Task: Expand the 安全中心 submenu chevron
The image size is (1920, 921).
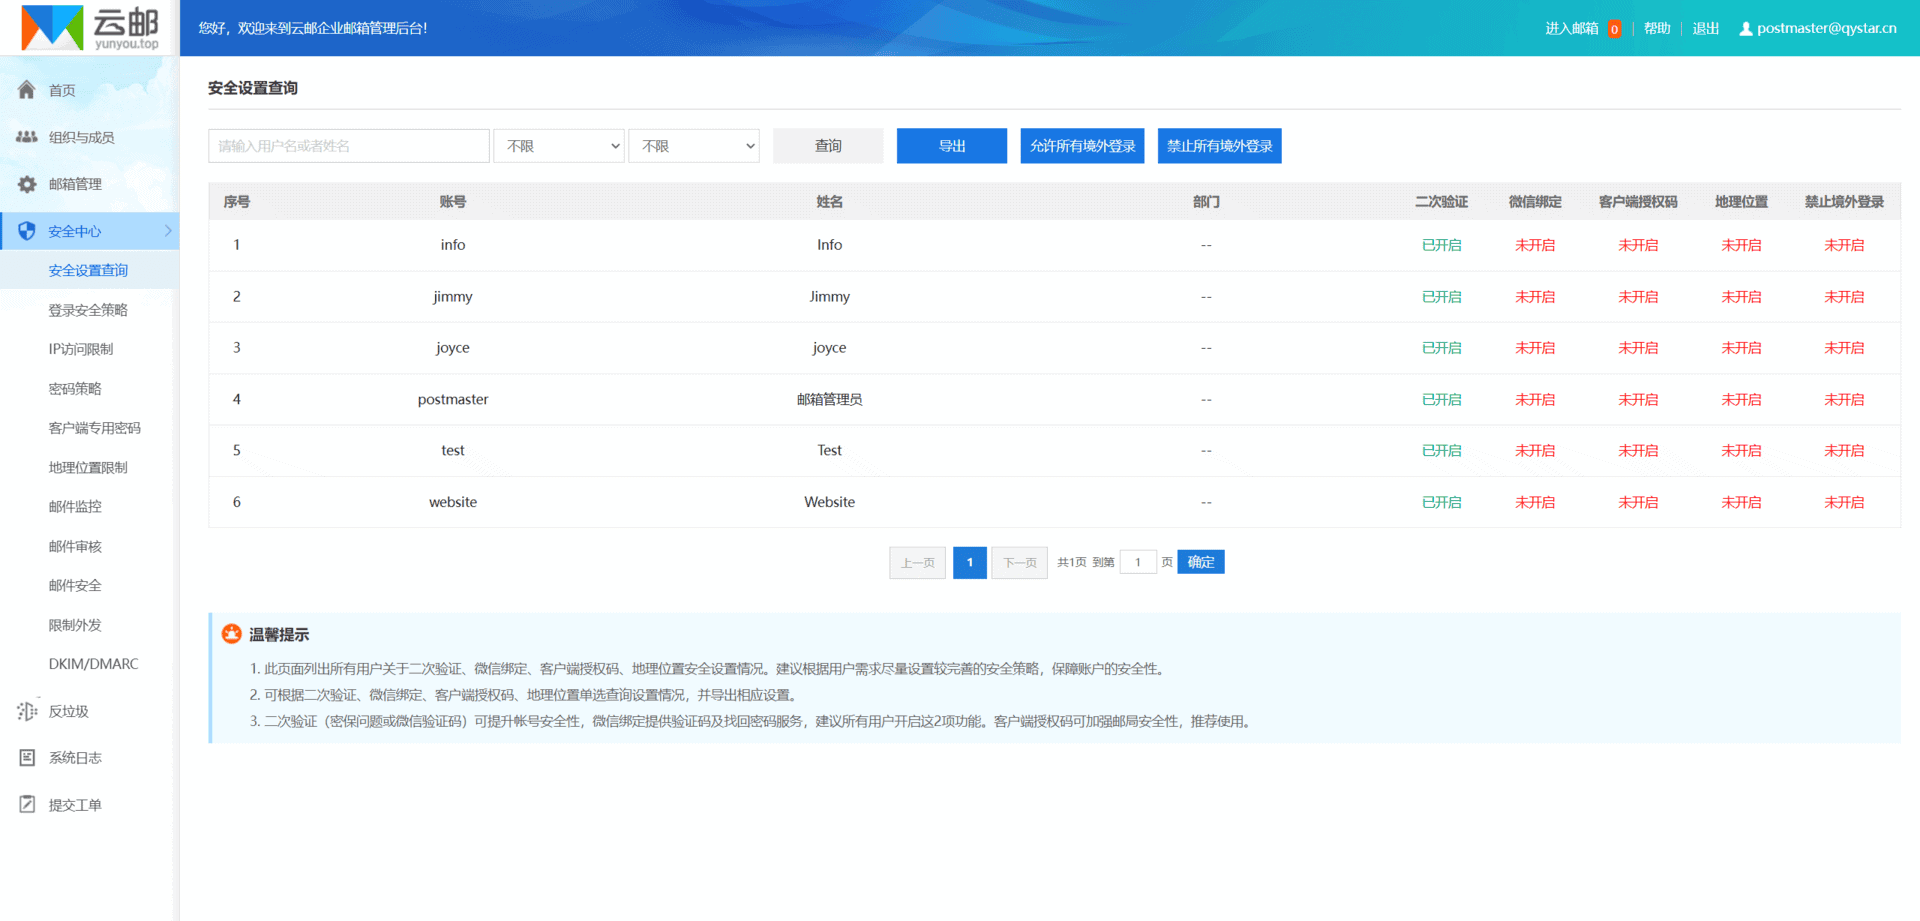Action: (x=168, y=231)
